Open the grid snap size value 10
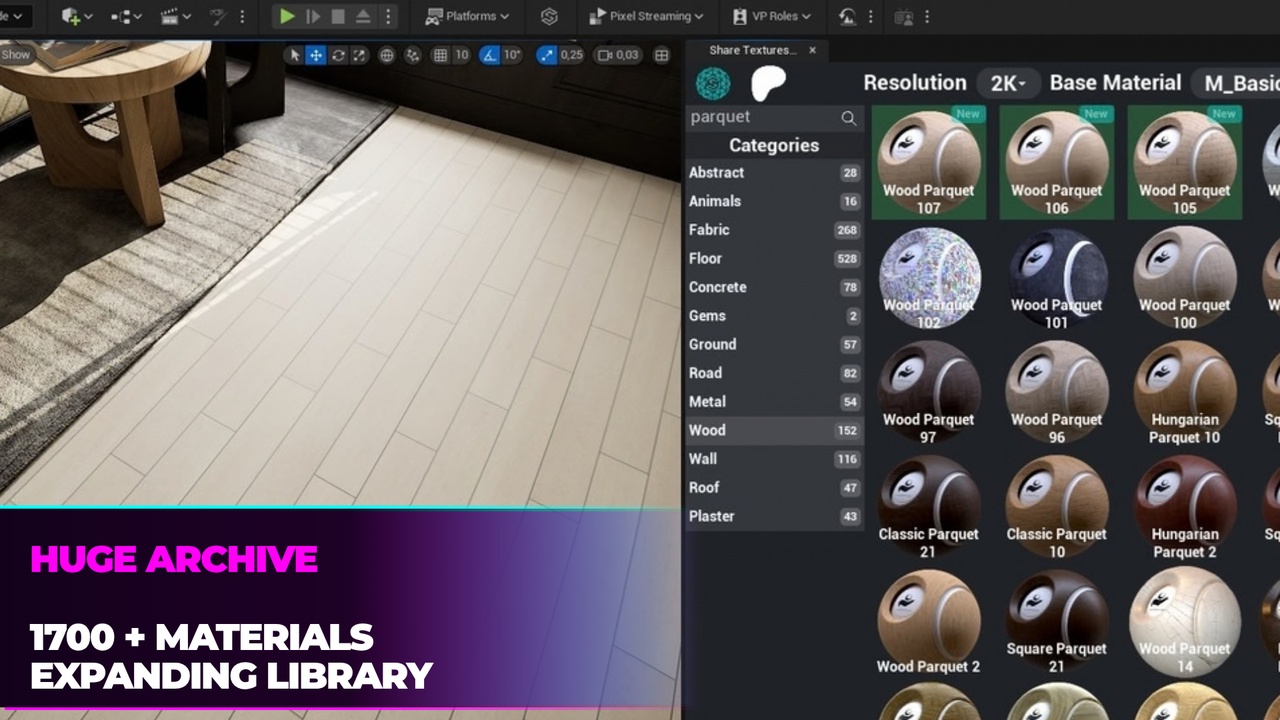The width and height of the screenshot is (1280, 720). (461, 55)
